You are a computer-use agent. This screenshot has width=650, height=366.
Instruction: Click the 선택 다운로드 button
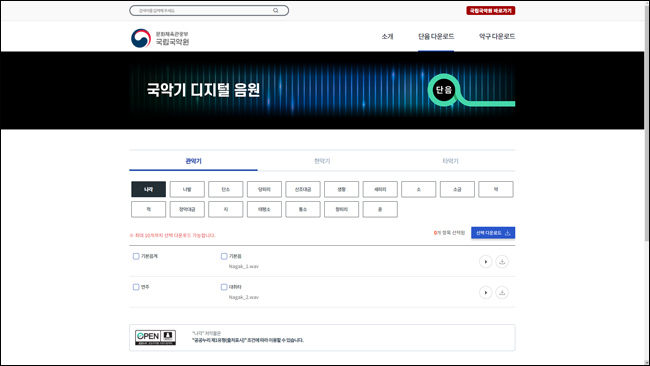click(x=493, y=233)
